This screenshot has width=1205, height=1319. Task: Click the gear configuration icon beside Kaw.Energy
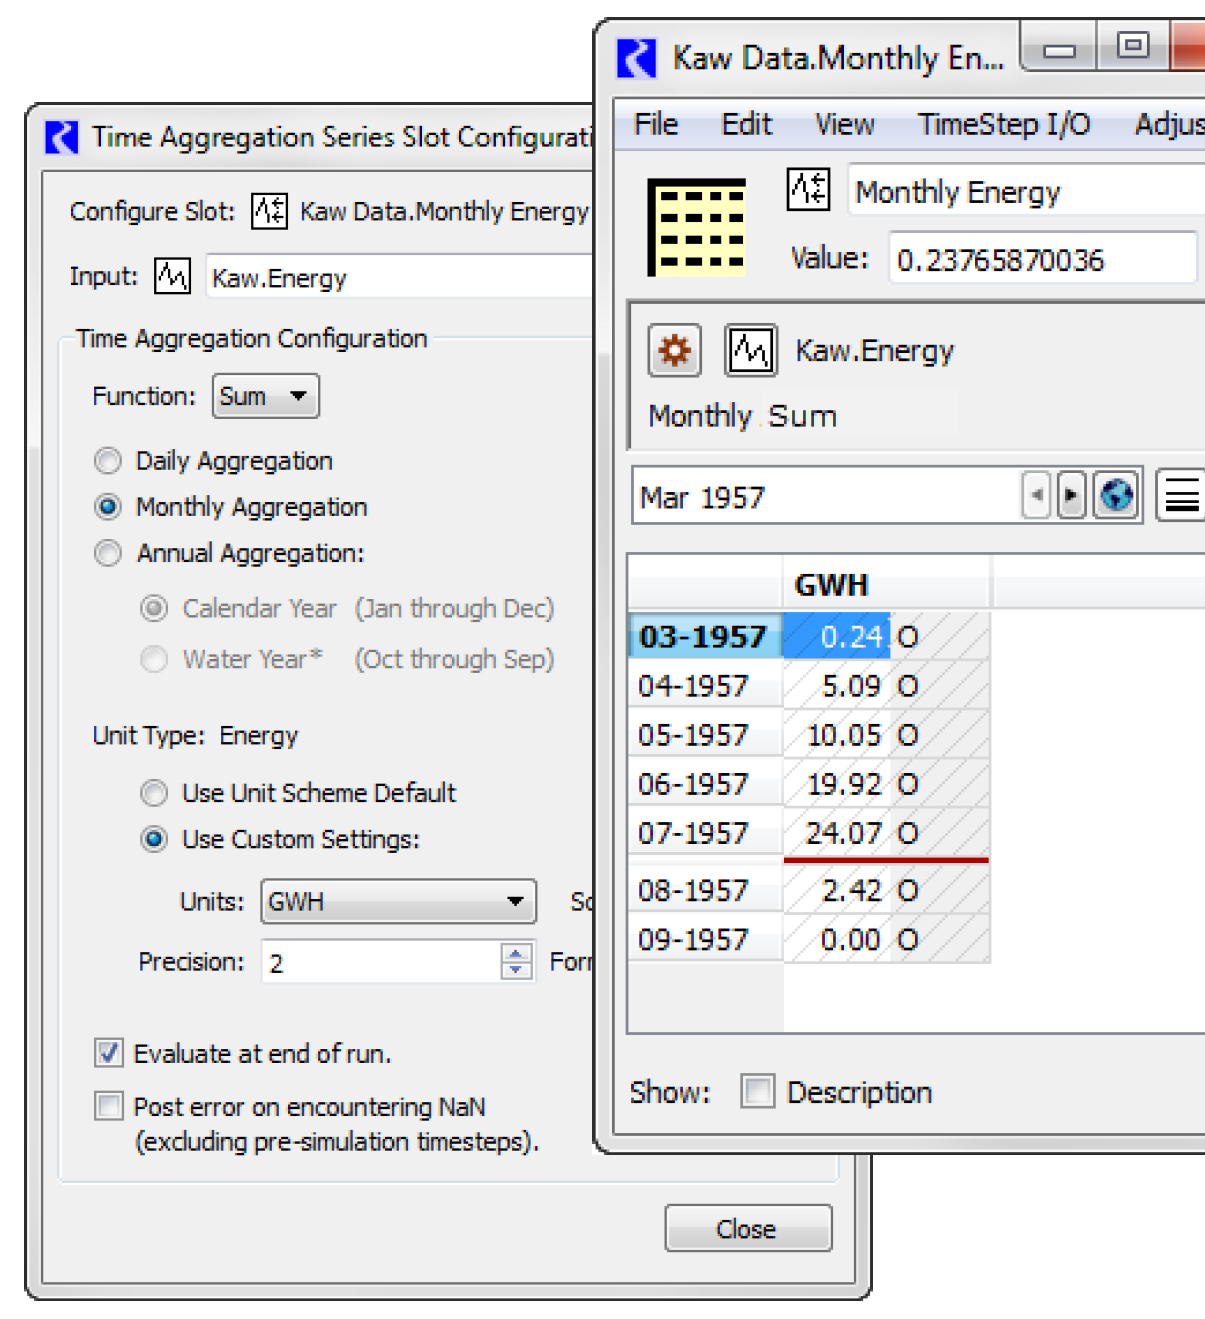674,351
